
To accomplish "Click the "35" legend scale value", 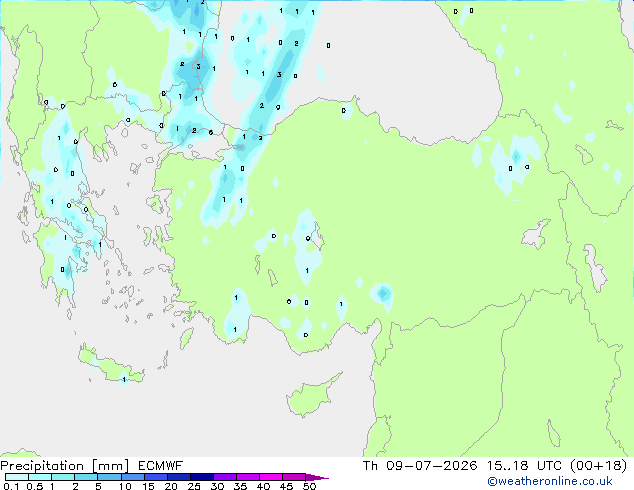I will click(x=240, y=486).
